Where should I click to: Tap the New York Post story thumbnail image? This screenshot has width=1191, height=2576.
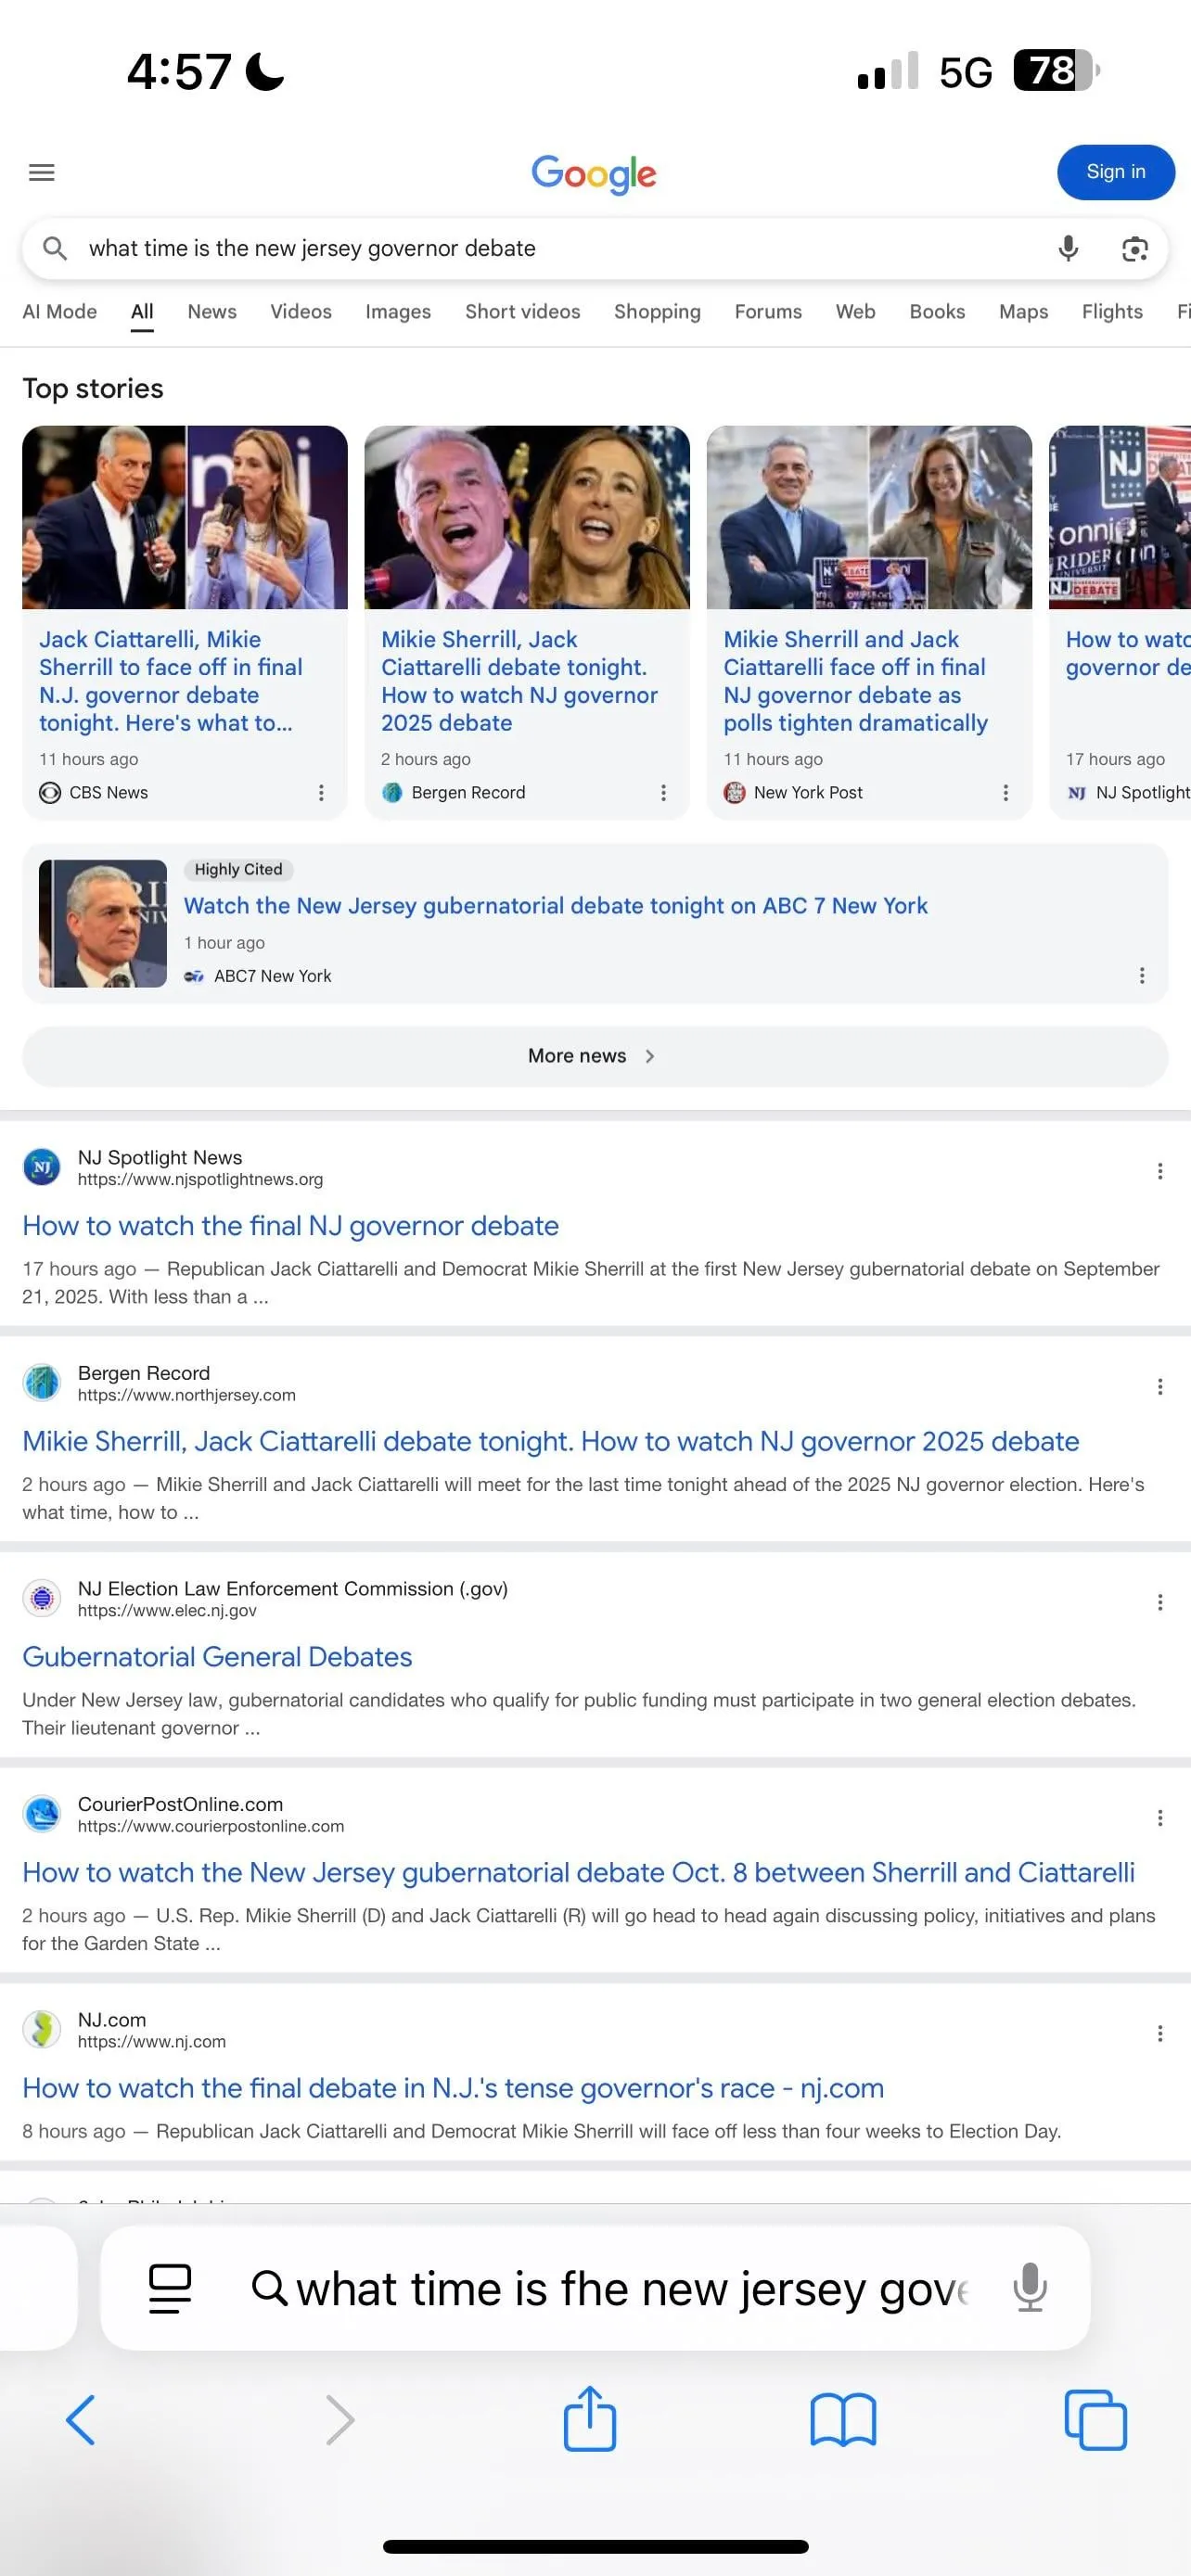coord(868,517)
